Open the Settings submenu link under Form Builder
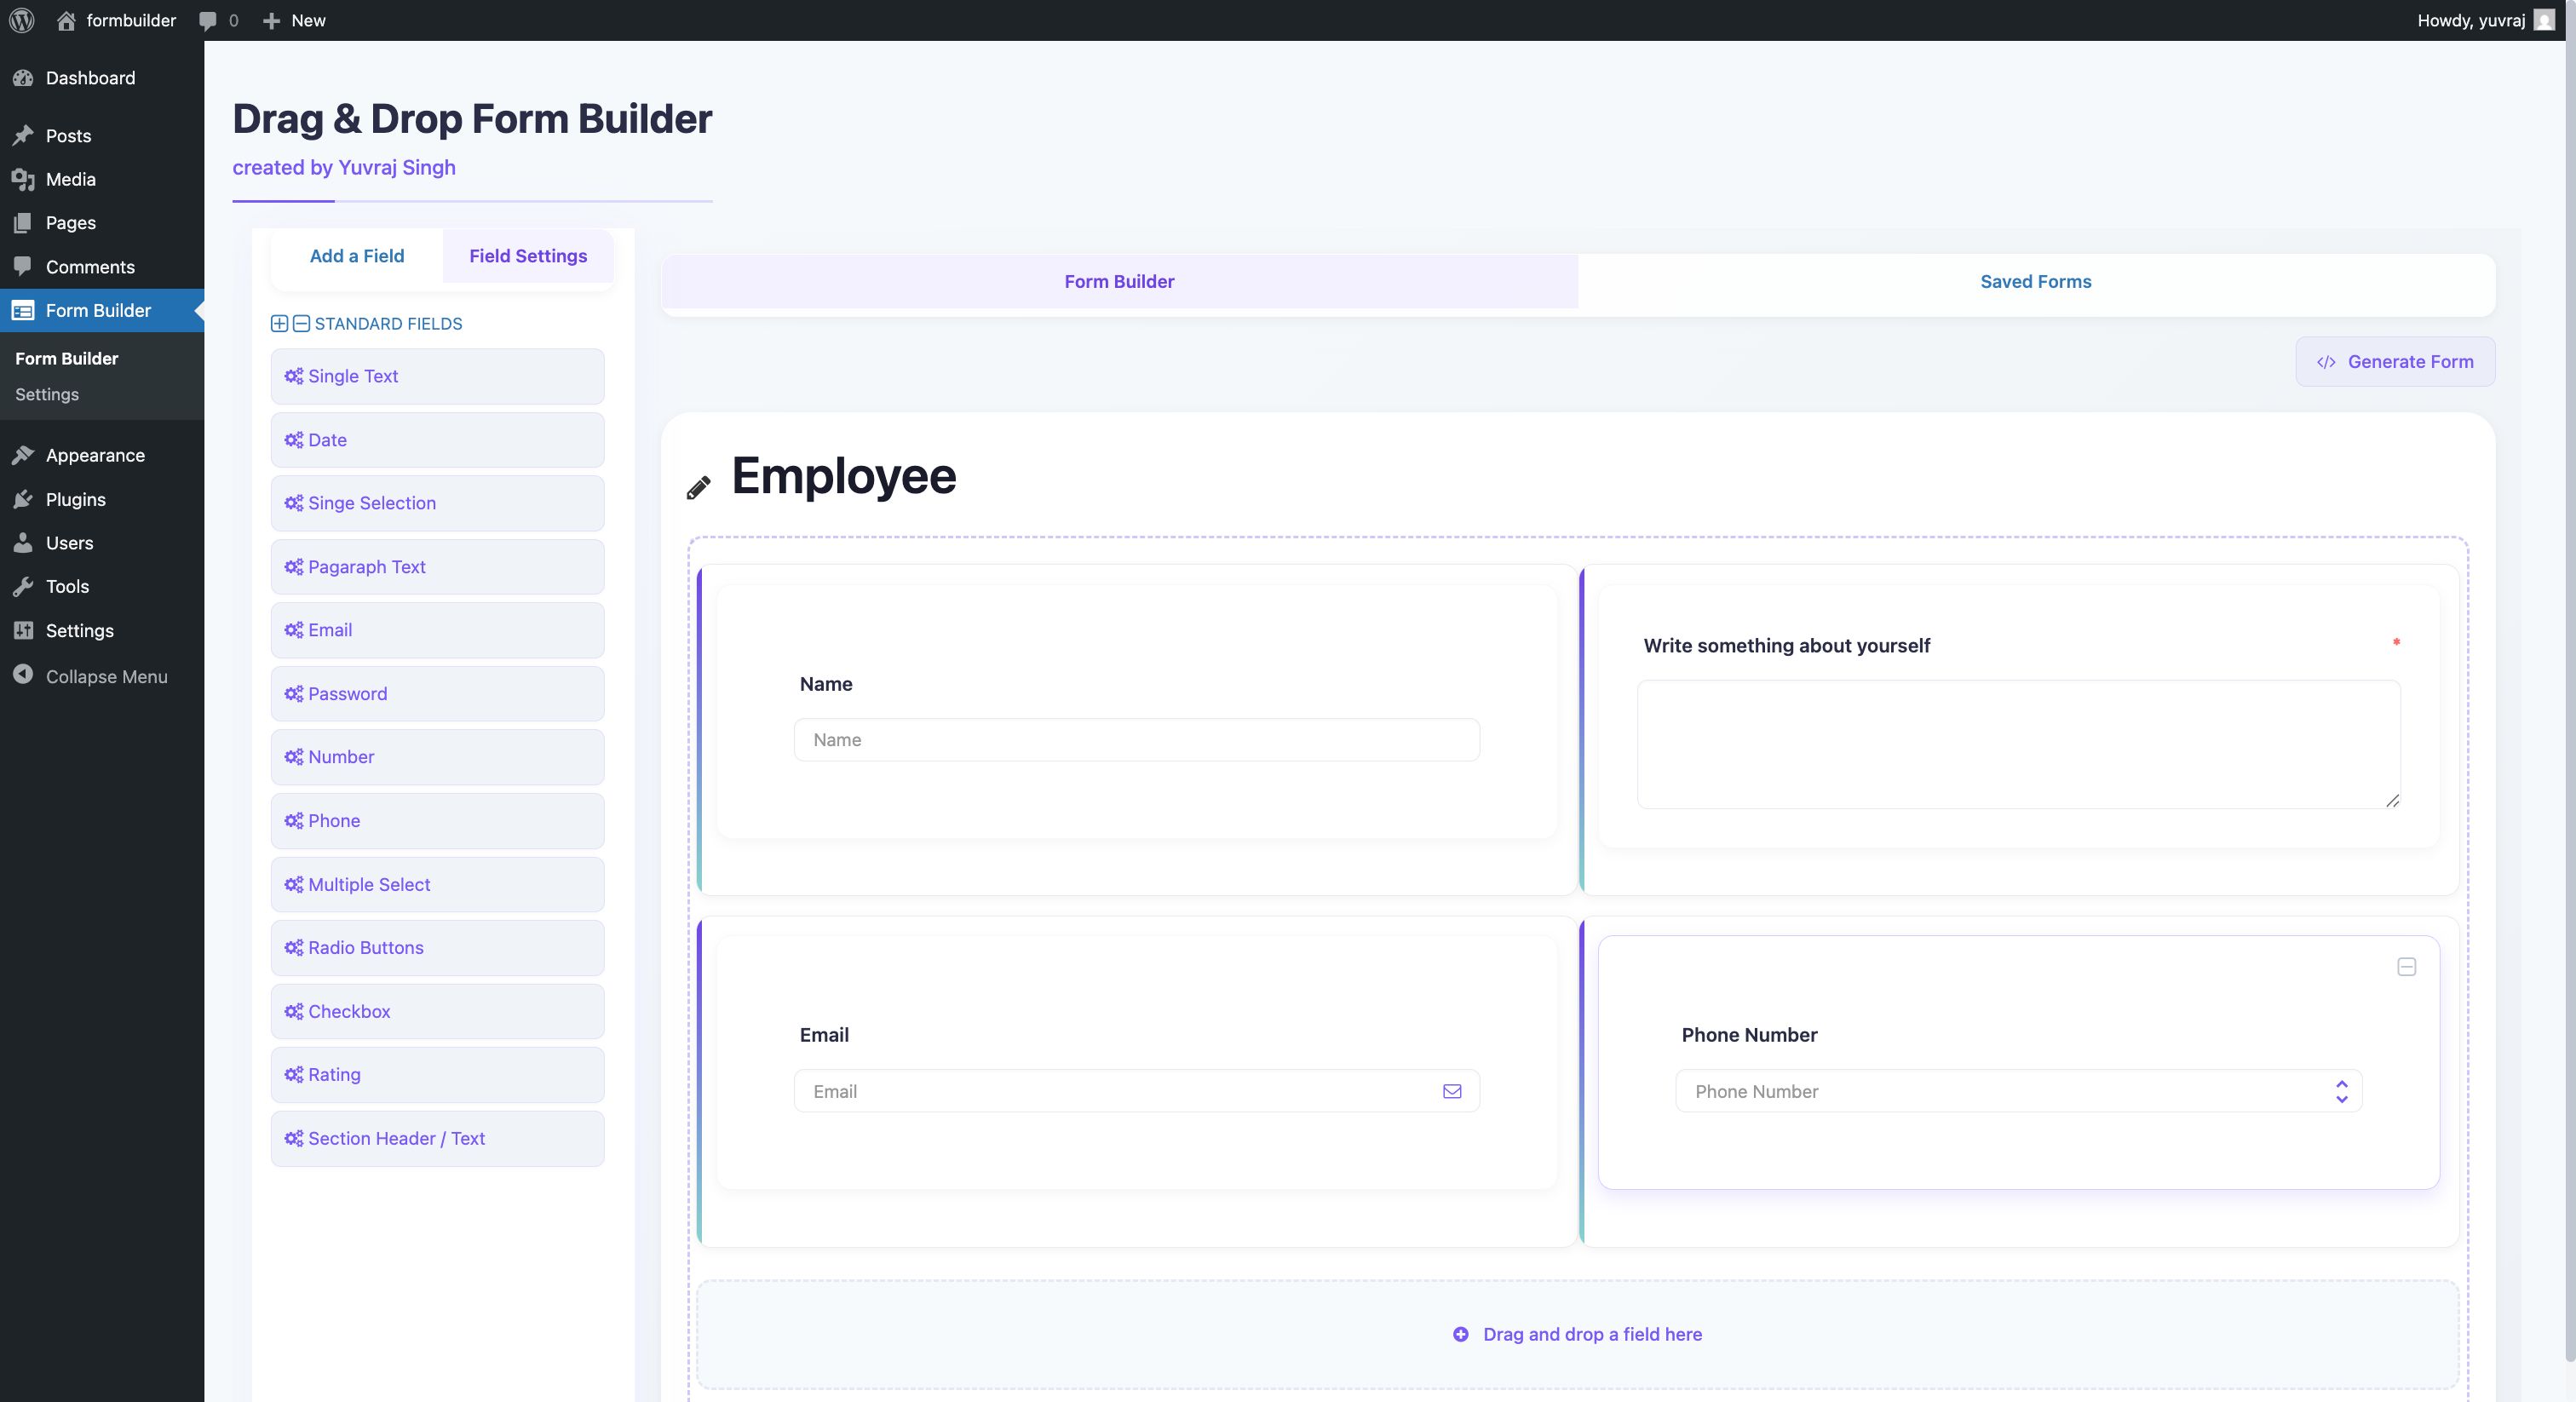 47,394
